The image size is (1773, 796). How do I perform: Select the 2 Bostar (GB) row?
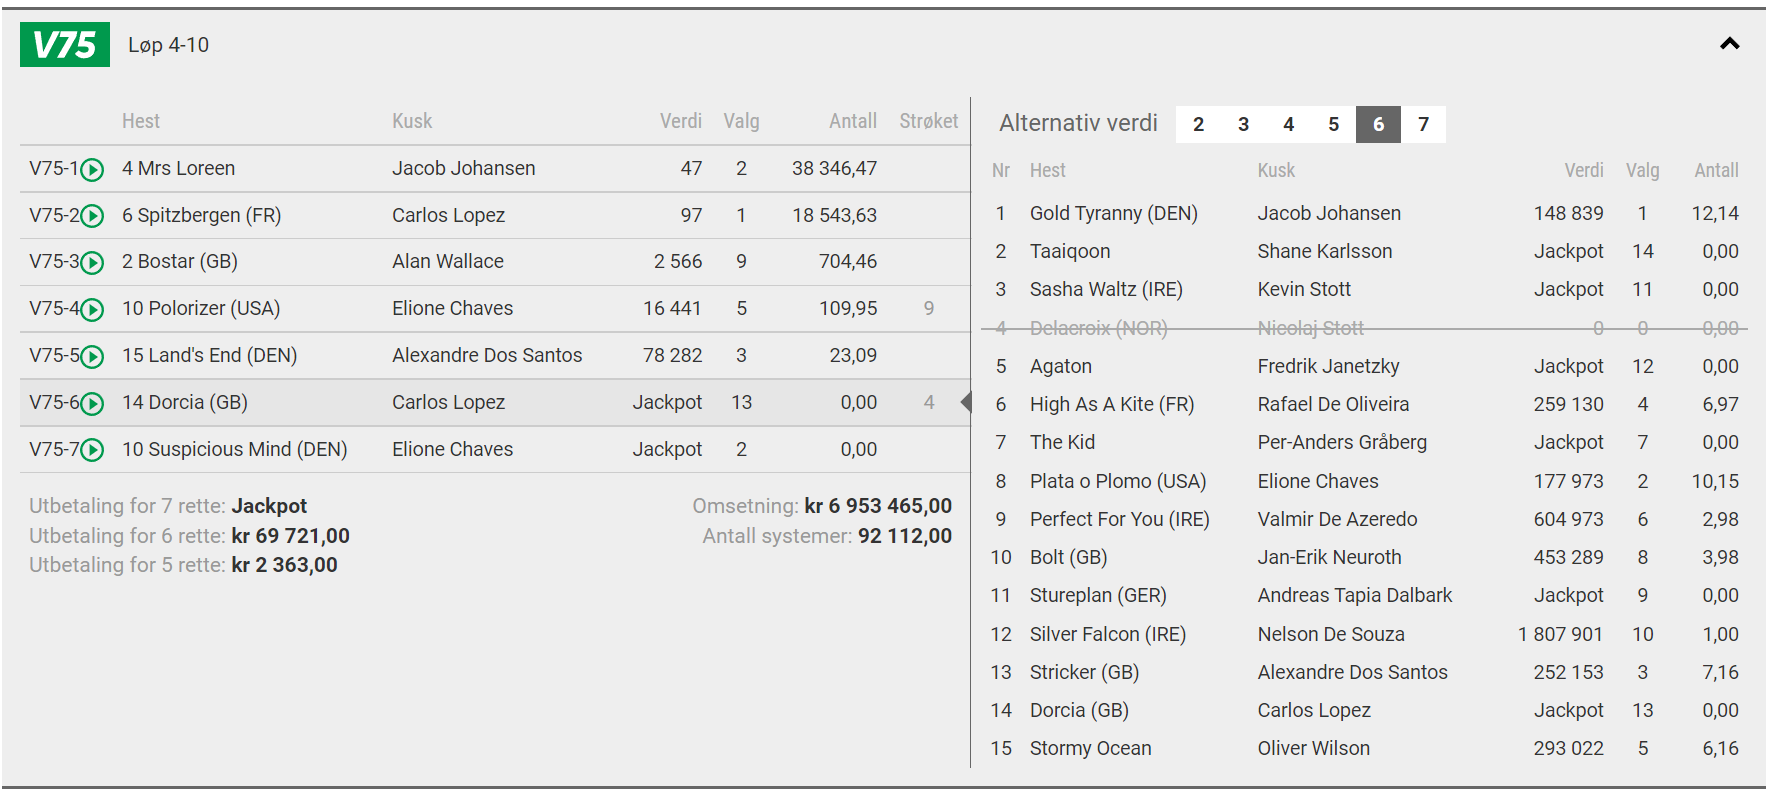click(x=495, y=262)
